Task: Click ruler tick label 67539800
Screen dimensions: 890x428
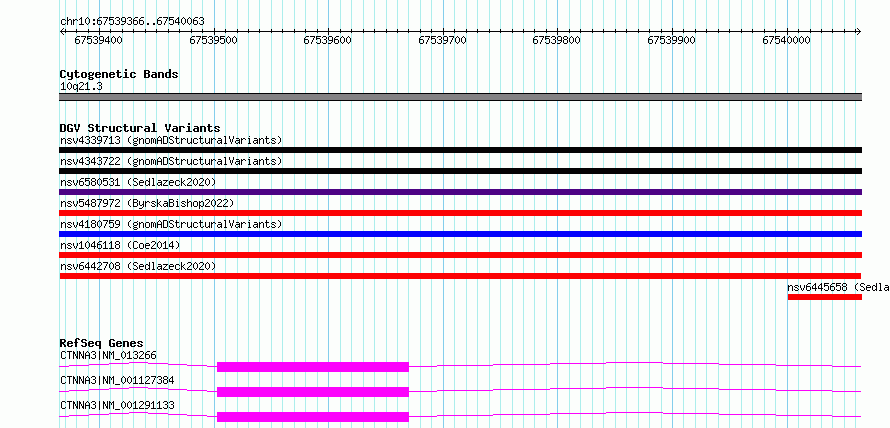Action: point(557,40)
